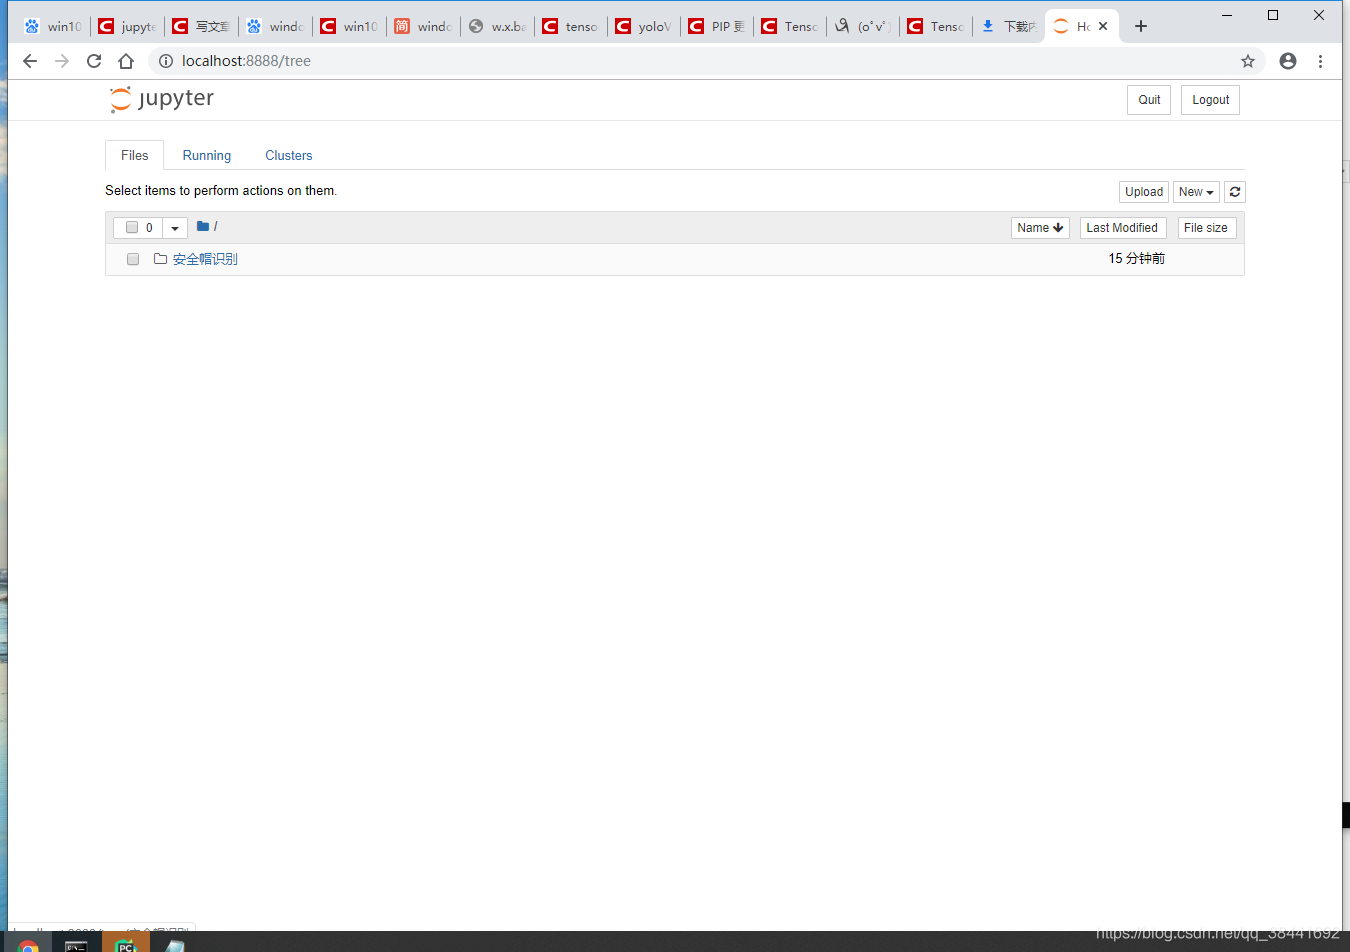Click the Upload button

pyautogui.click(x=1144, y=192)
